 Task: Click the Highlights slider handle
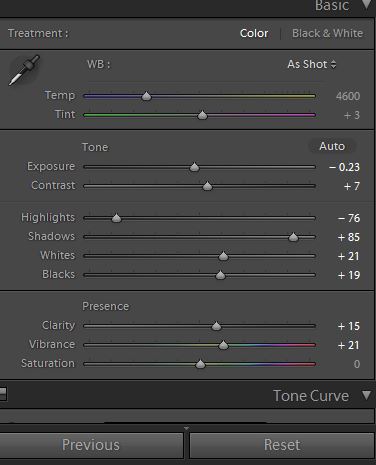pos(116,218)
